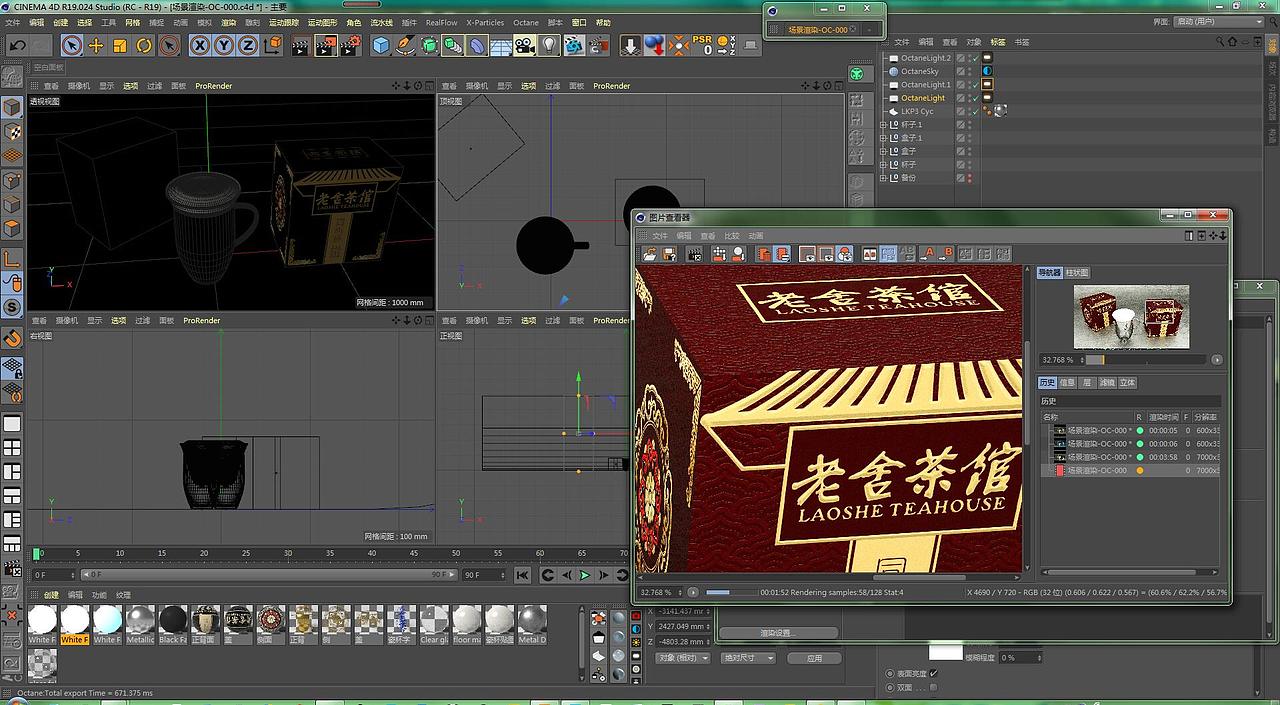Toggle the Y axis lock

224,45
